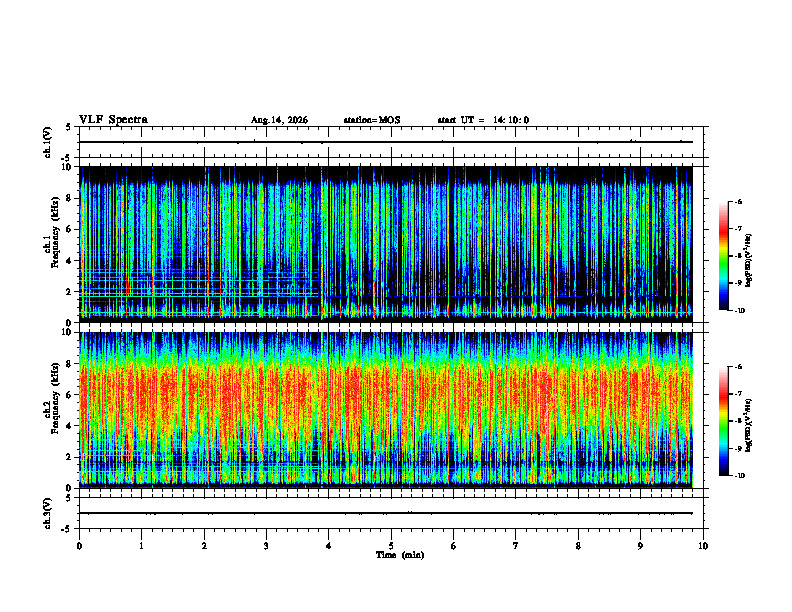Click the ch.2 color scale log(PSD) label
This screenshot has width=792, height=612.
[x=749, y=426]
